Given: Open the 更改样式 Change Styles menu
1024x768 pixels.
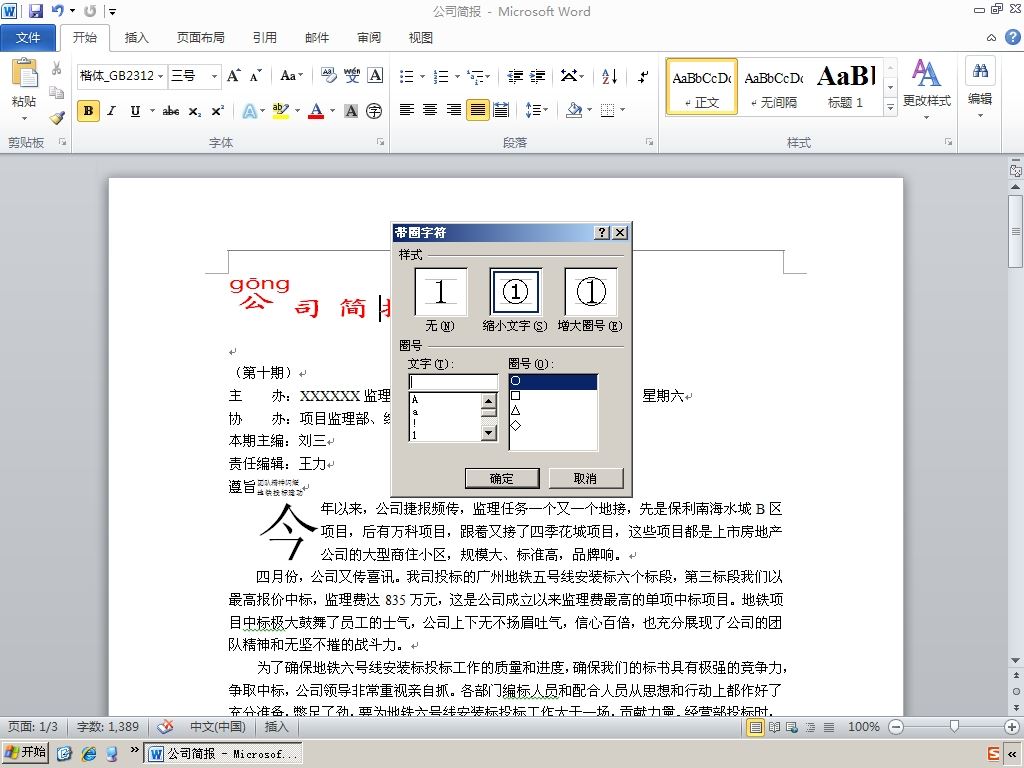Looking at the screenshot, I should pos(926,89).
